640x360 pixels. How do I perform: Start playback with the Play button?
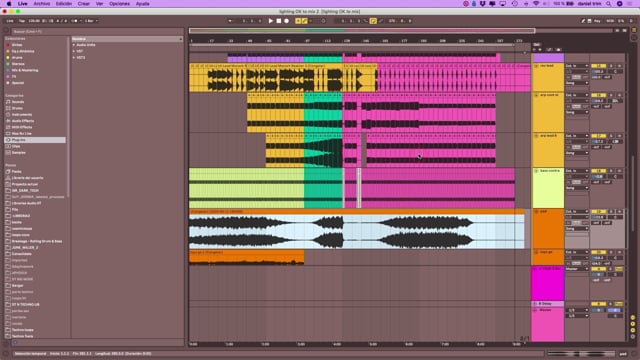point(271,21)
